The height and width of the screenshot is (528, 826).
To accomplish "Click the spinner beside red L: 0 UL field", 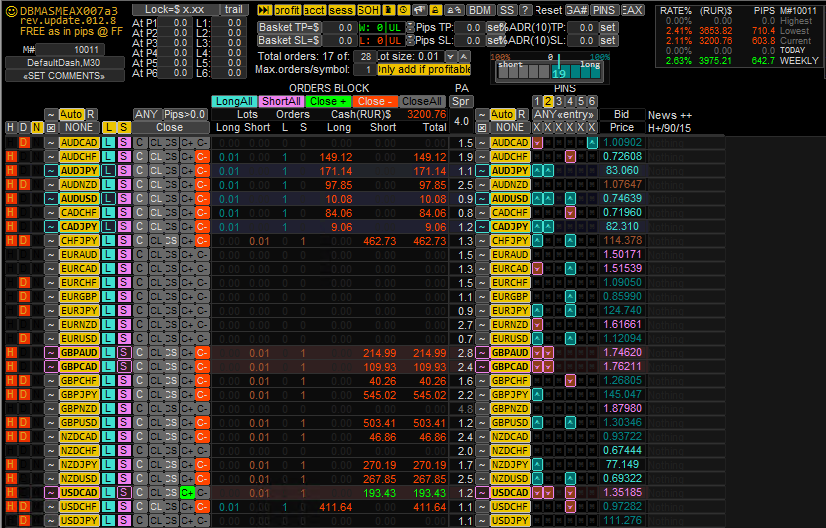I will pyautogui.click(x=410, y=41).
